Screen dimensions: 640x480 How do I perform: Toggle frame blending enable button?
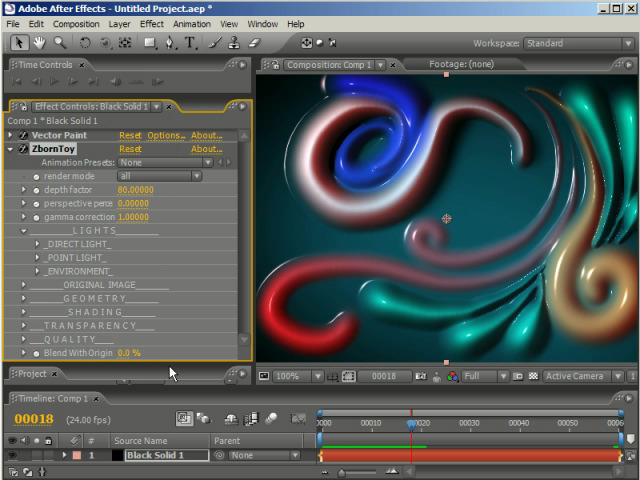(x=251, y=418)
